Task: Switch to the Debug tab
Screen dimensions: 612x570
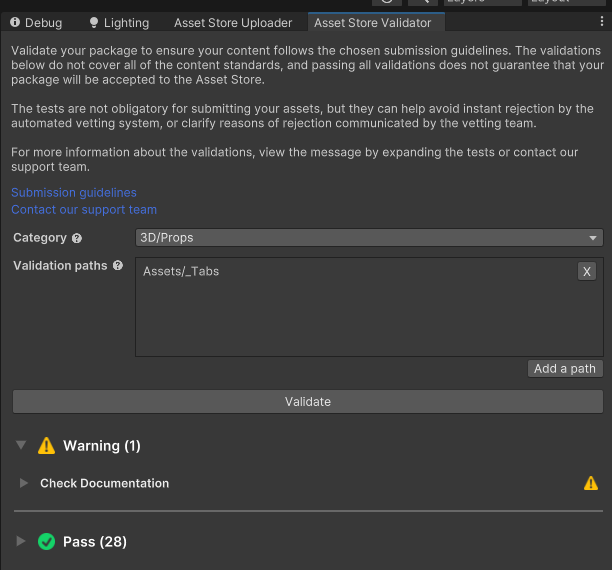Action: [36, 23]
